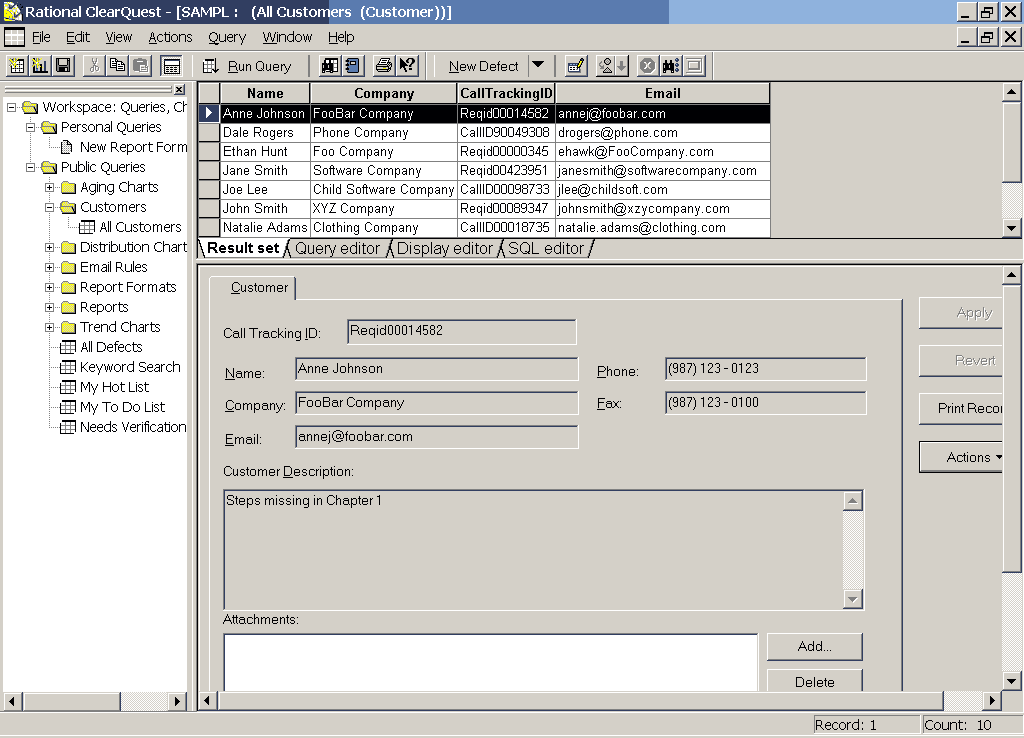1024x738 pixels.
Task: Expand the Email Rules folder
Action: point(50,267)
